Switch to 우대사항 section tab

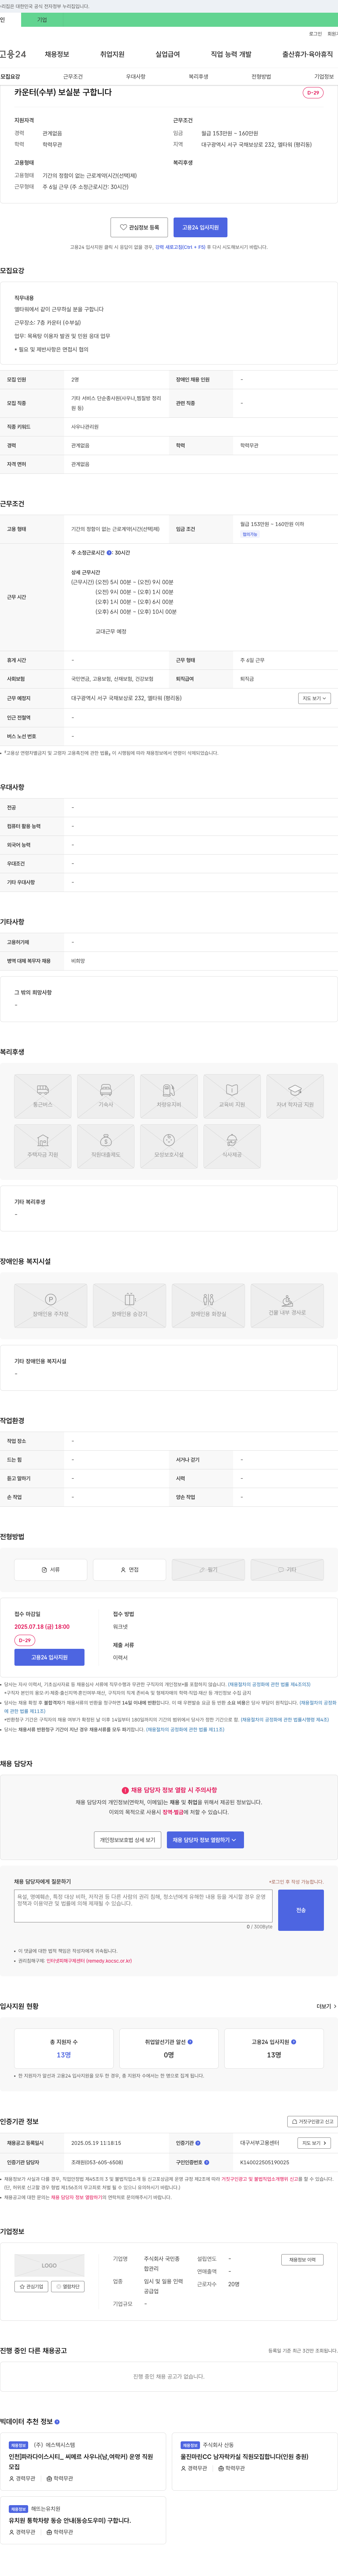[136, 76]
